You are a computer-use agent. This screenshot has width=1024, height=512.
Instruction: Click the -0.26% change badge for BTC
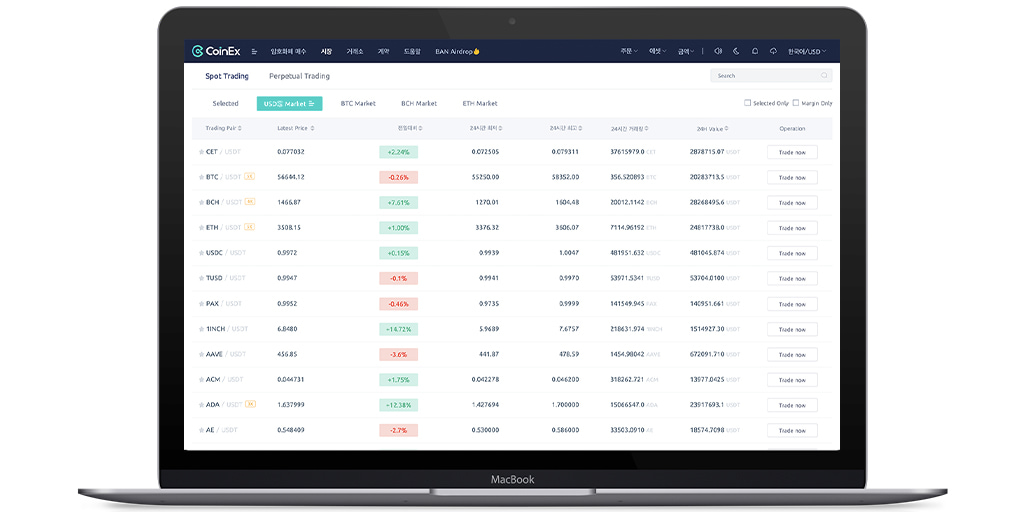398,178
